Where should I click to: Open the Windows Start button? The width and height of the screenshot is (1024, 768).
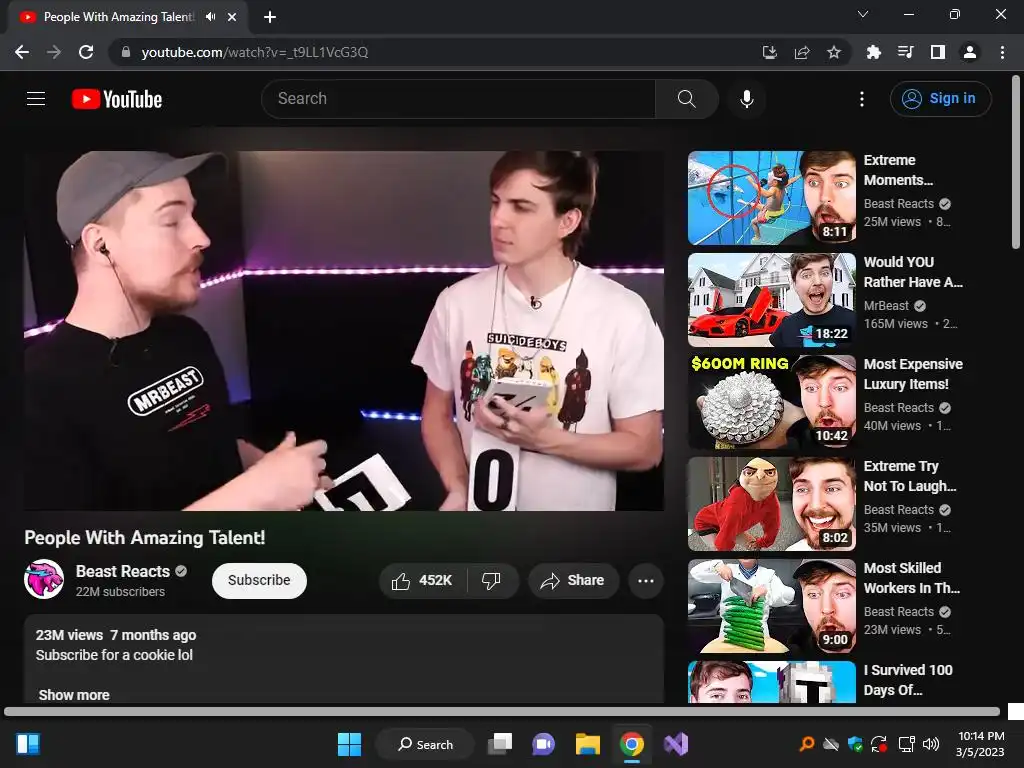pos(349,744)
